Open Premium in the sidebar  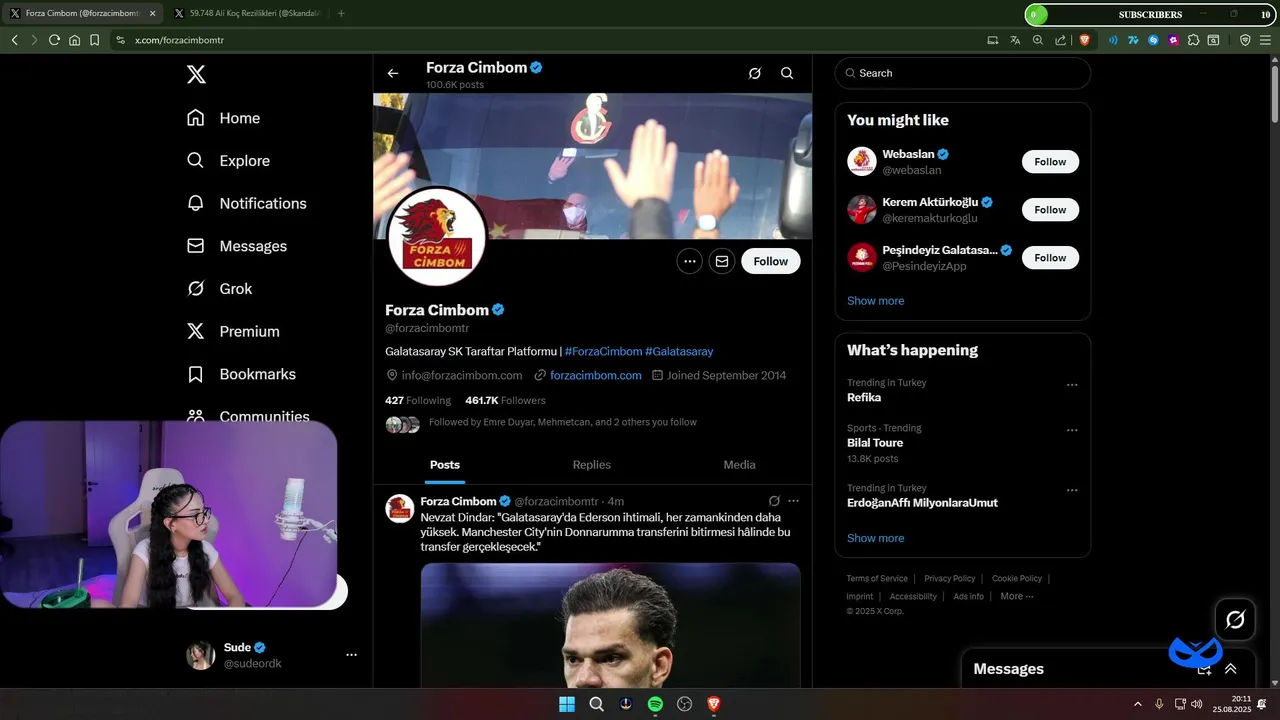tap(233, 331)
